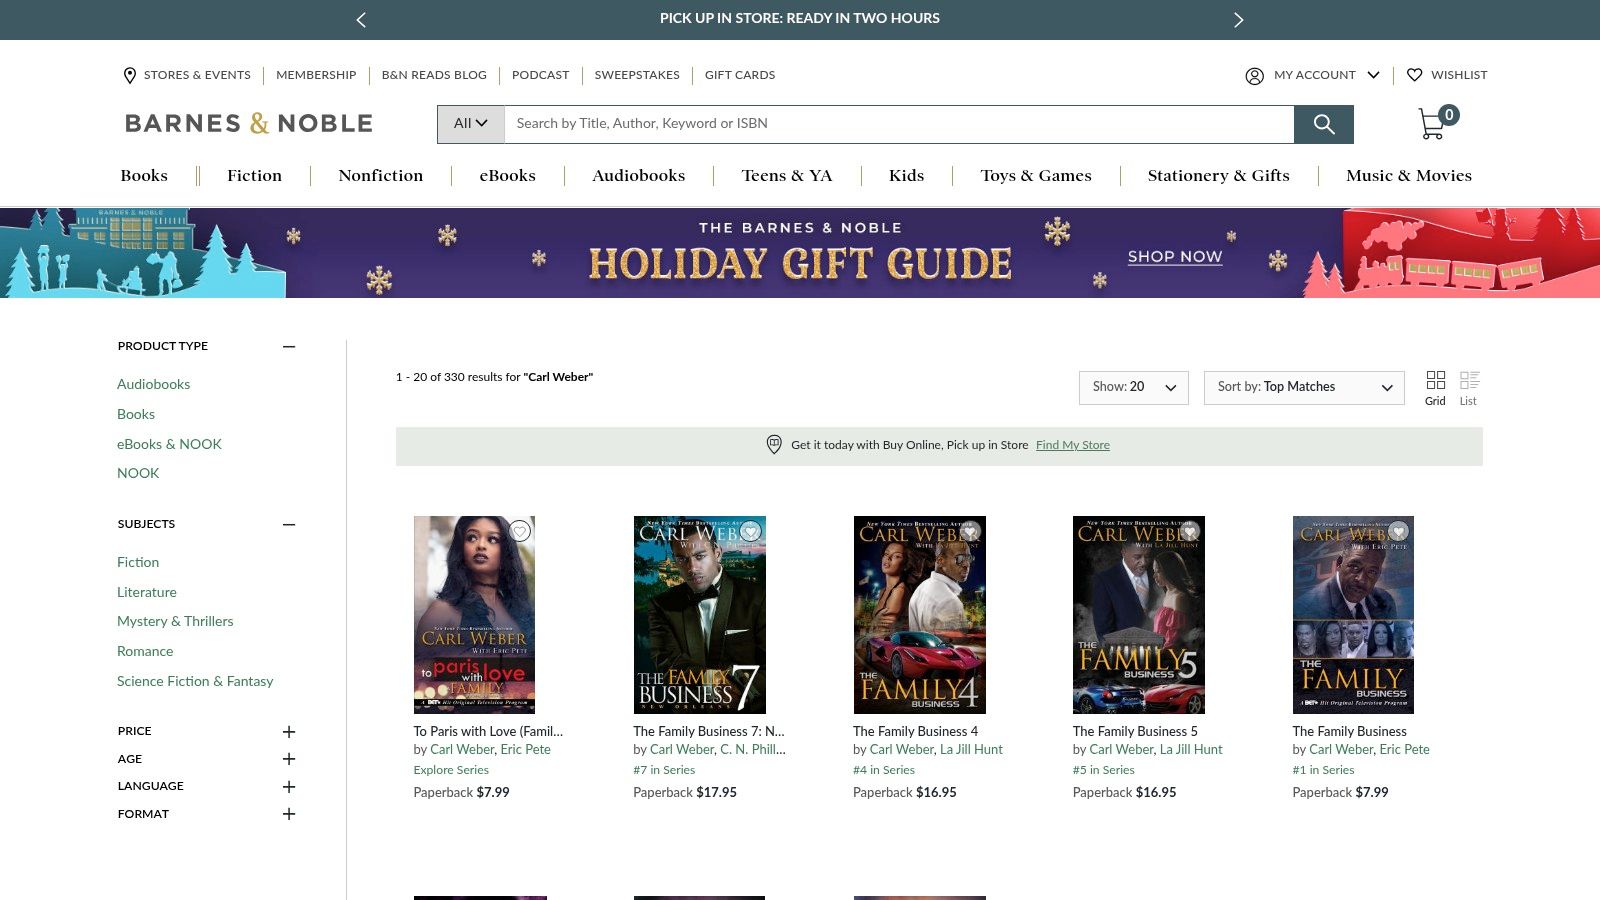Add To Paris with Love to wishlist
This screenshot has height=900, width=1600.
click(519, 531)
